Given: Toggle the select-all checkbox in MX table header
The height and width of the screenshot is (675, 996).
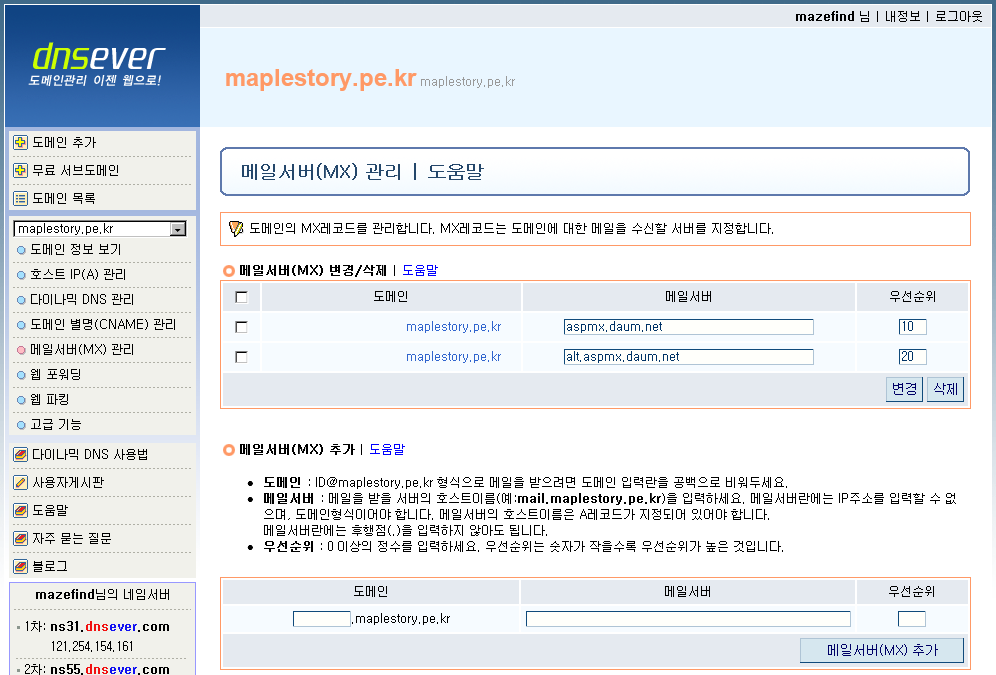Looking at the screenshot, I should click(241, 297).
